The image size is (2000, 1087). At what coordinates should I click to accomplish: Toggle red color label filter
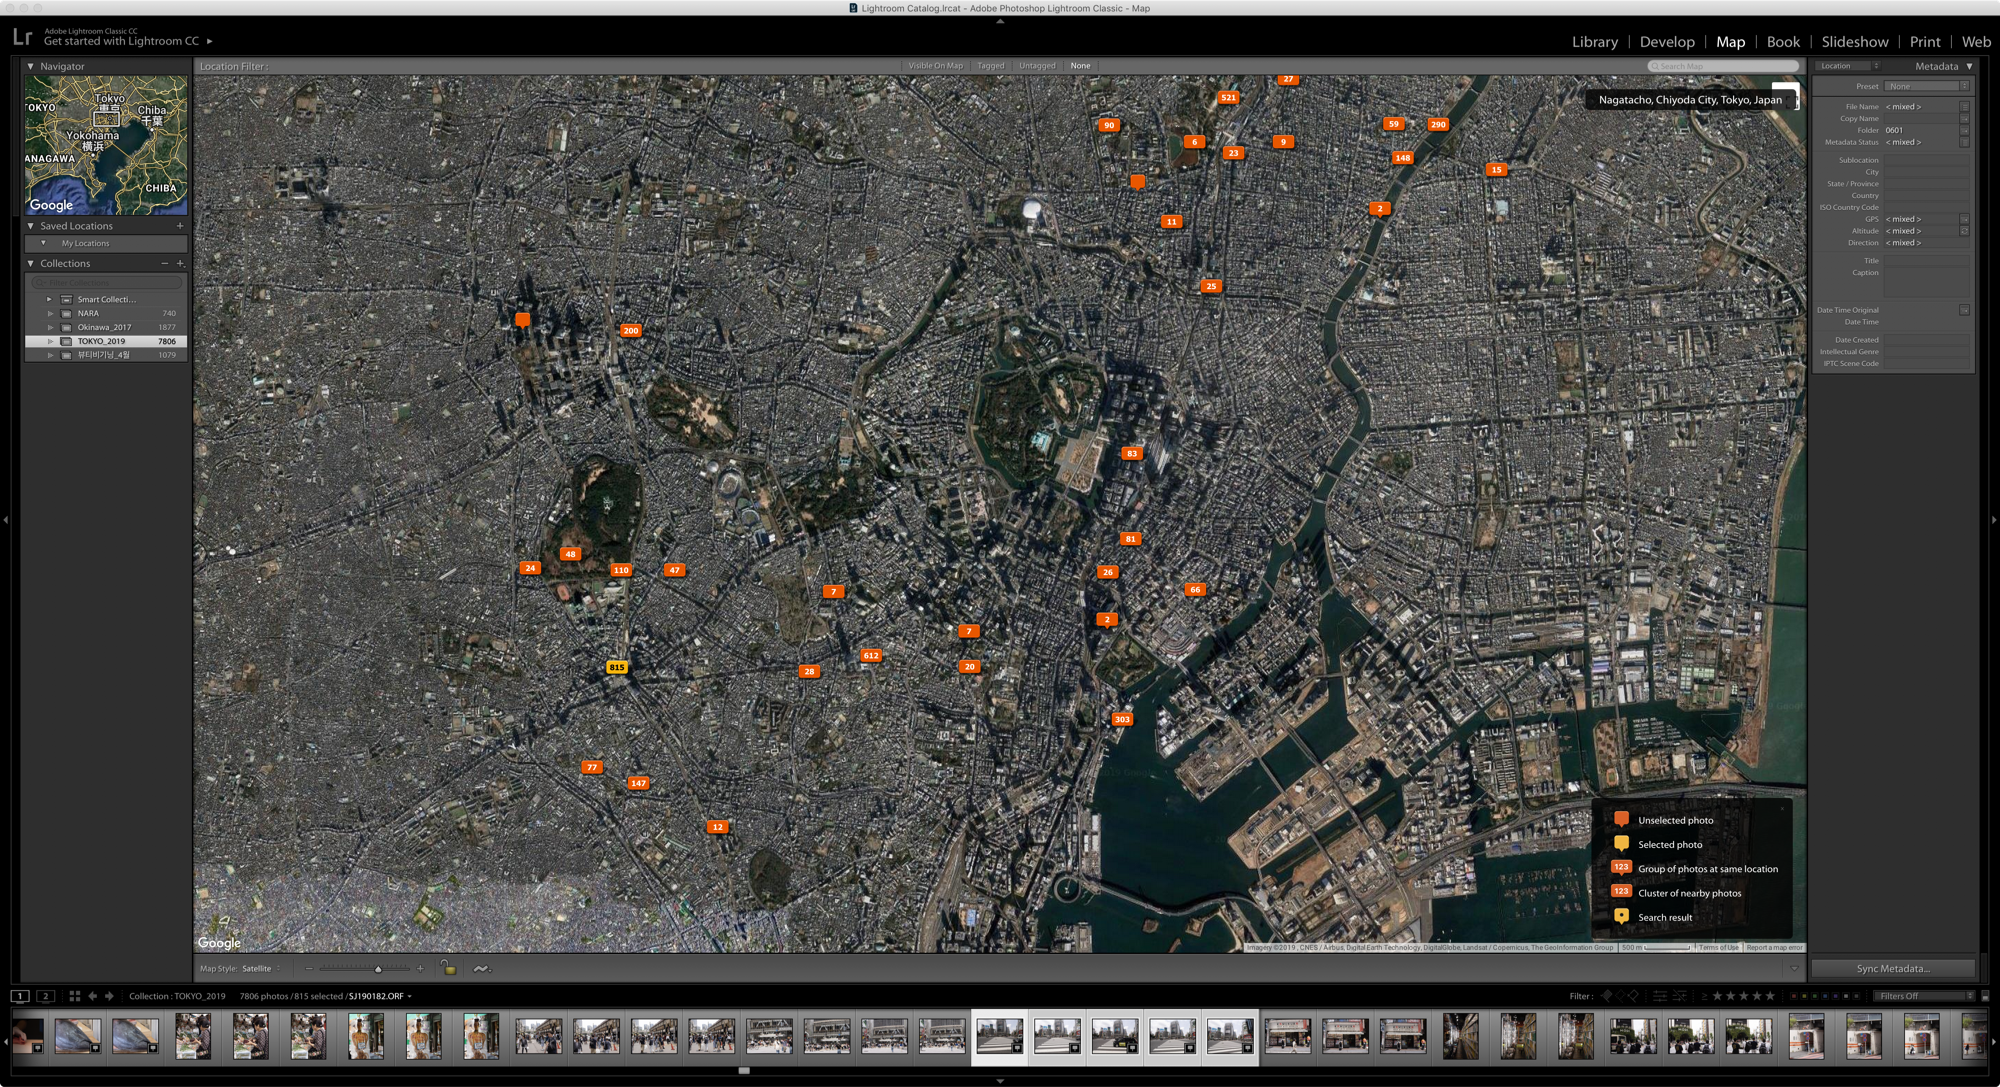(1794, 996)
